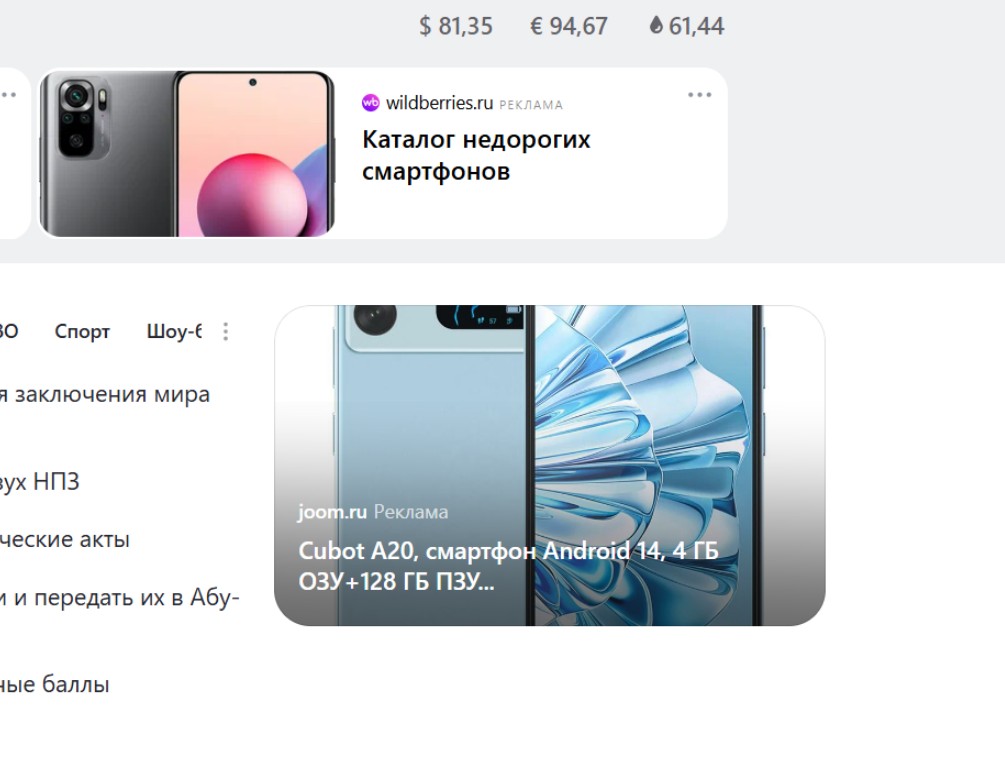Image resolution: width=1005 pixels, height=762 pixels.
Task: Open the budget smartphones phone image
Action: (187, 154)
